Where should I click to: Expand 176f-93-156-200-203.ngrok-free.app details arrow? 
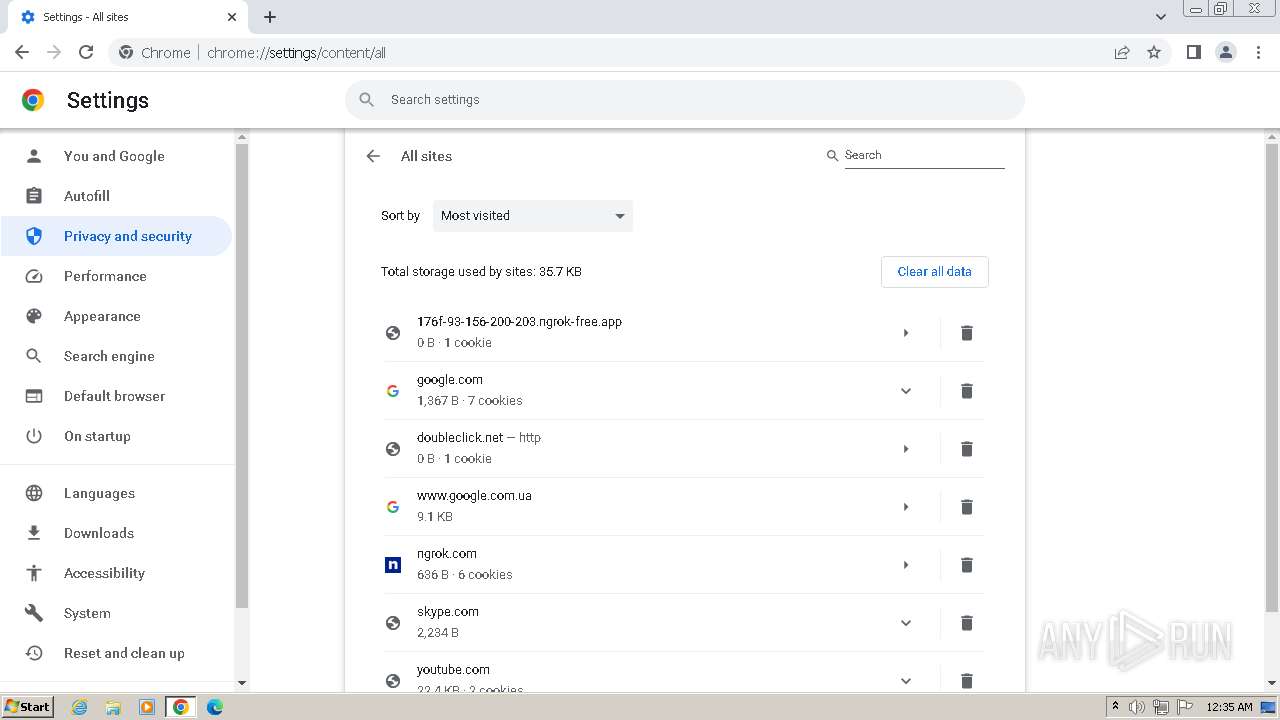(x=906, y=333)
